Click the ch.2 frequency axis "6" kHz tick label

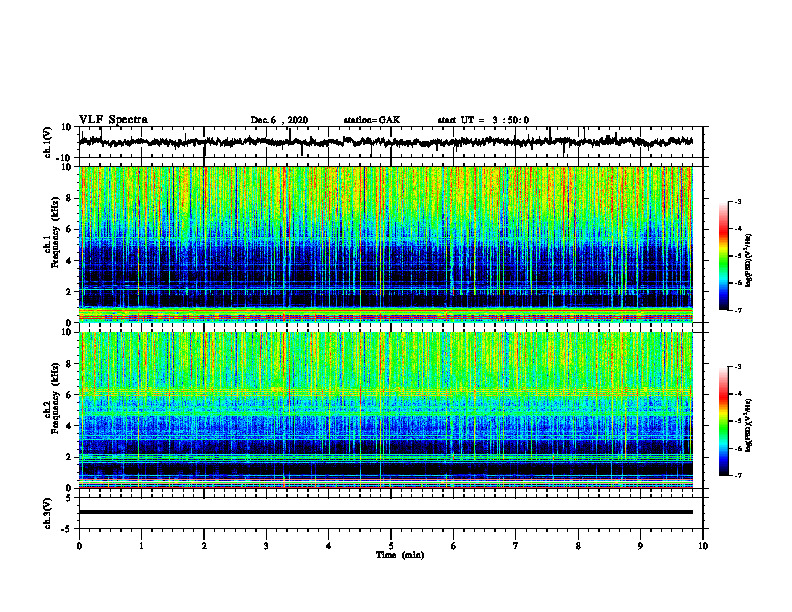(69, 395)
